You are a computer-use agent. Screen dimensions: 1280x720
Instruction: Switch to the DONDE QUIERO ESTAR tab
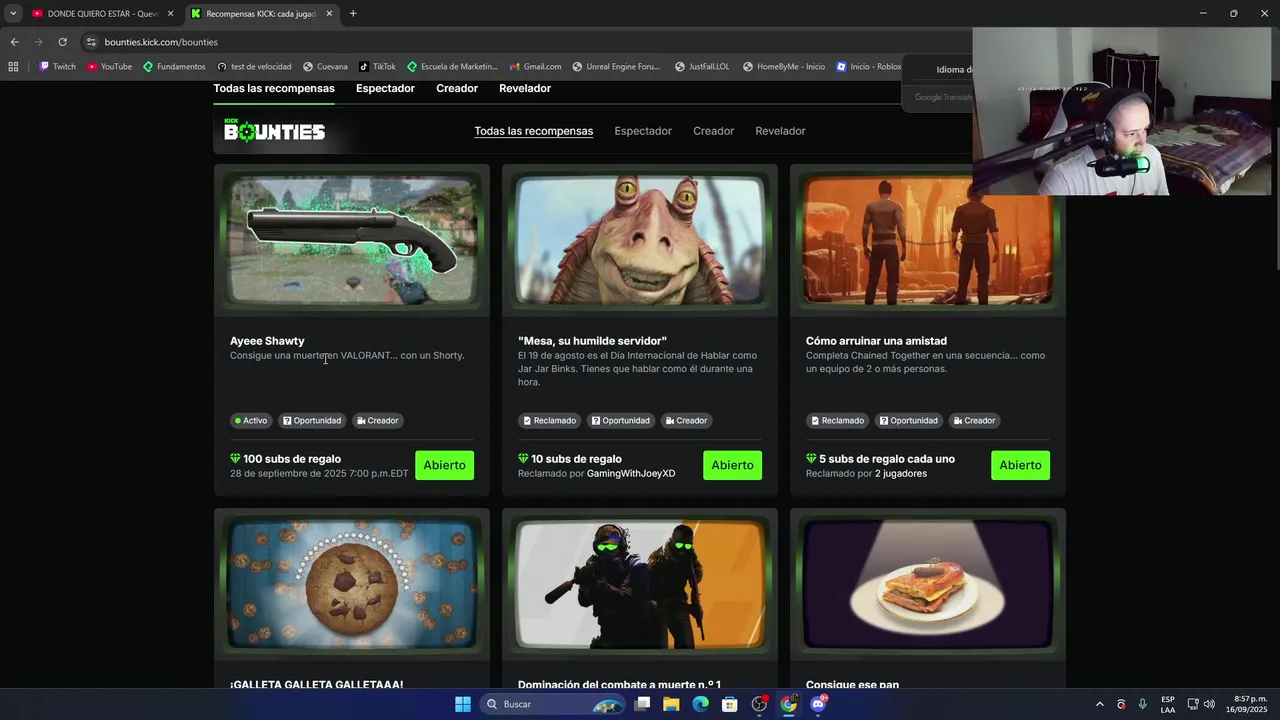104,14
